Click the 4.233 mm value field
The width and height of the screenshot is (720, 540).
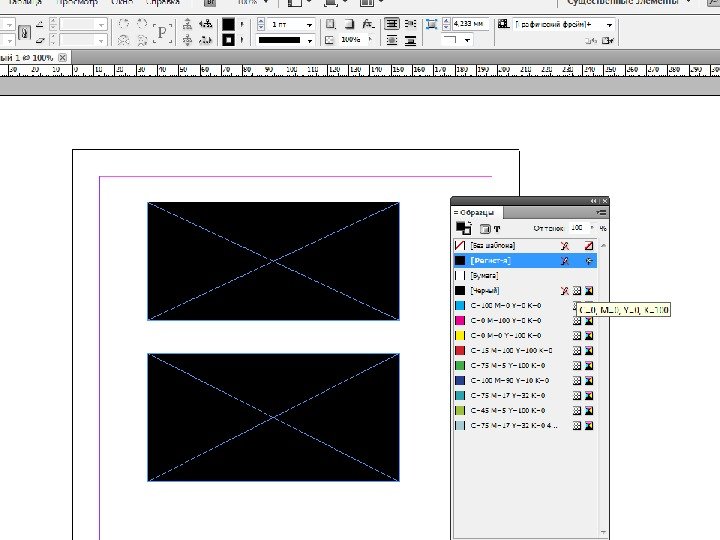pyautogui.click(x=467, y=23)
